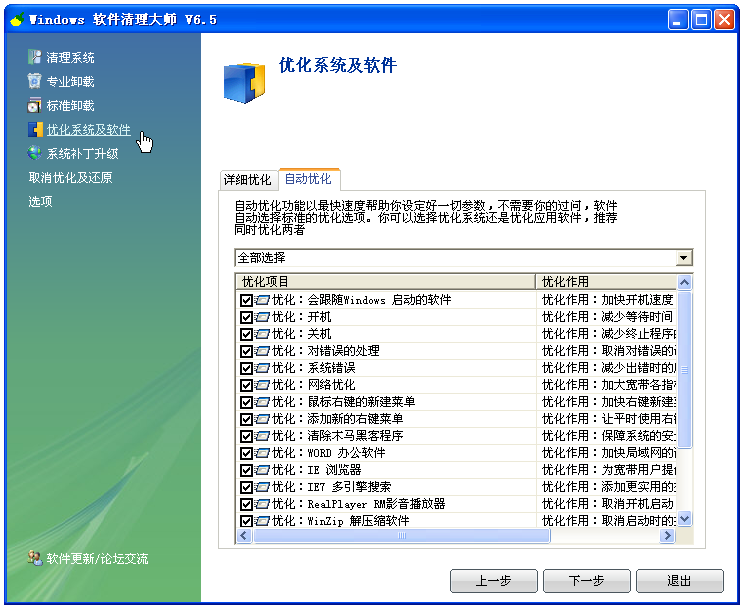The width and height of the screenshot is (743, 606).
Task: Click the item icon for RealPlayer RM影音播放器
Action: (x=262, y=505)
